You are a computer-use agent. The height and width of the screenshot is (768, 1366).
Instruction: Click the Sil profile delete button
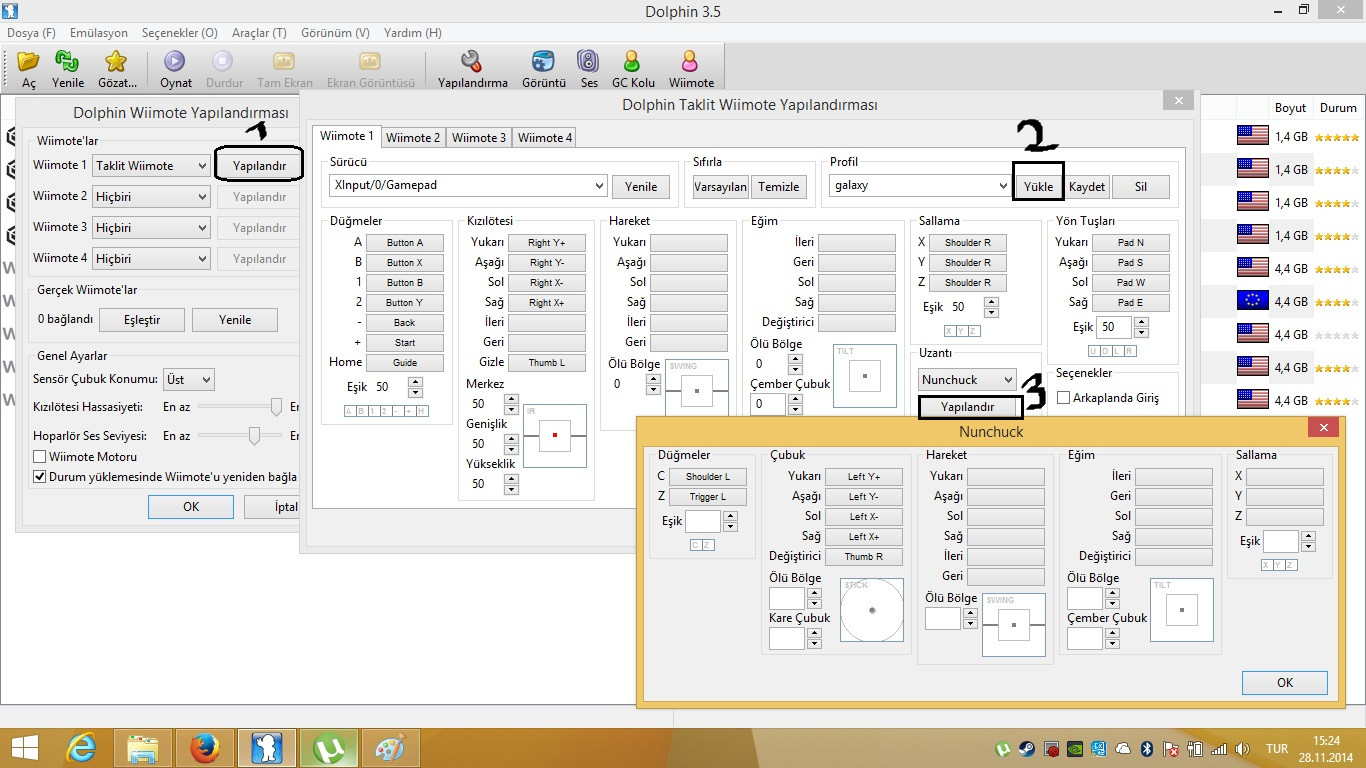point(1141,187)
